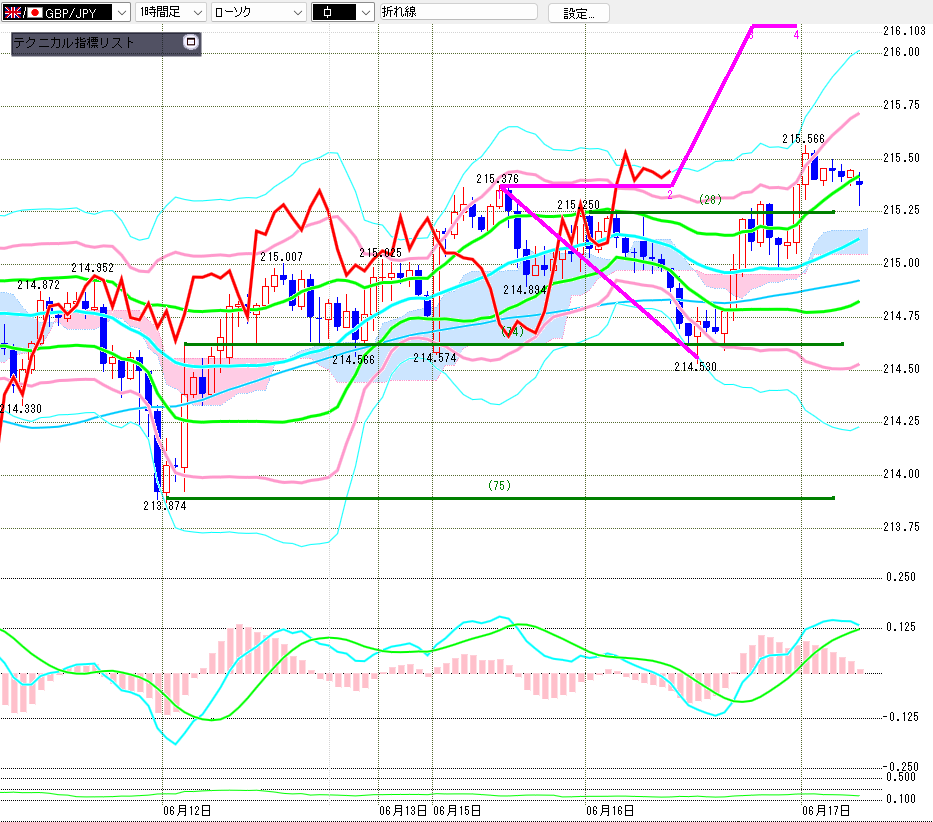The height and width of the screenshot is (822, 933).
Task: Click the 0.125 MACD axis label
Action: tap(901, 627)
